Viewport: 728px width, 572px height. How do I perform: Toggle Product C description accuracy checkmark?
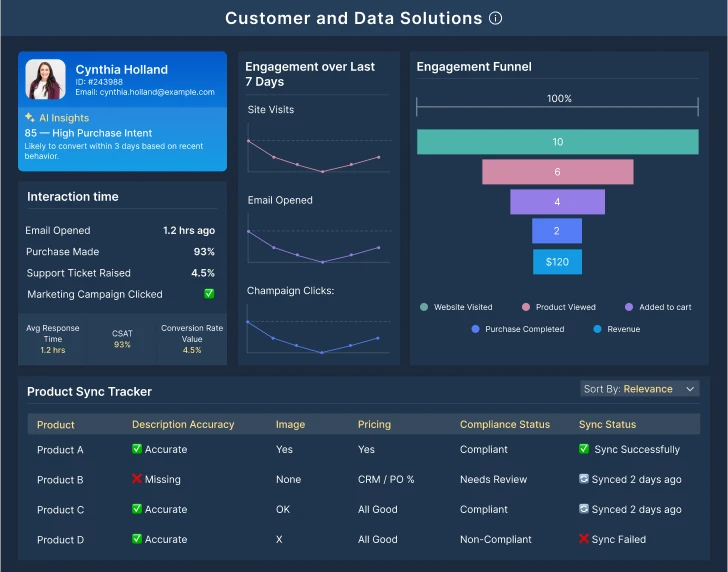pos(137,509)
